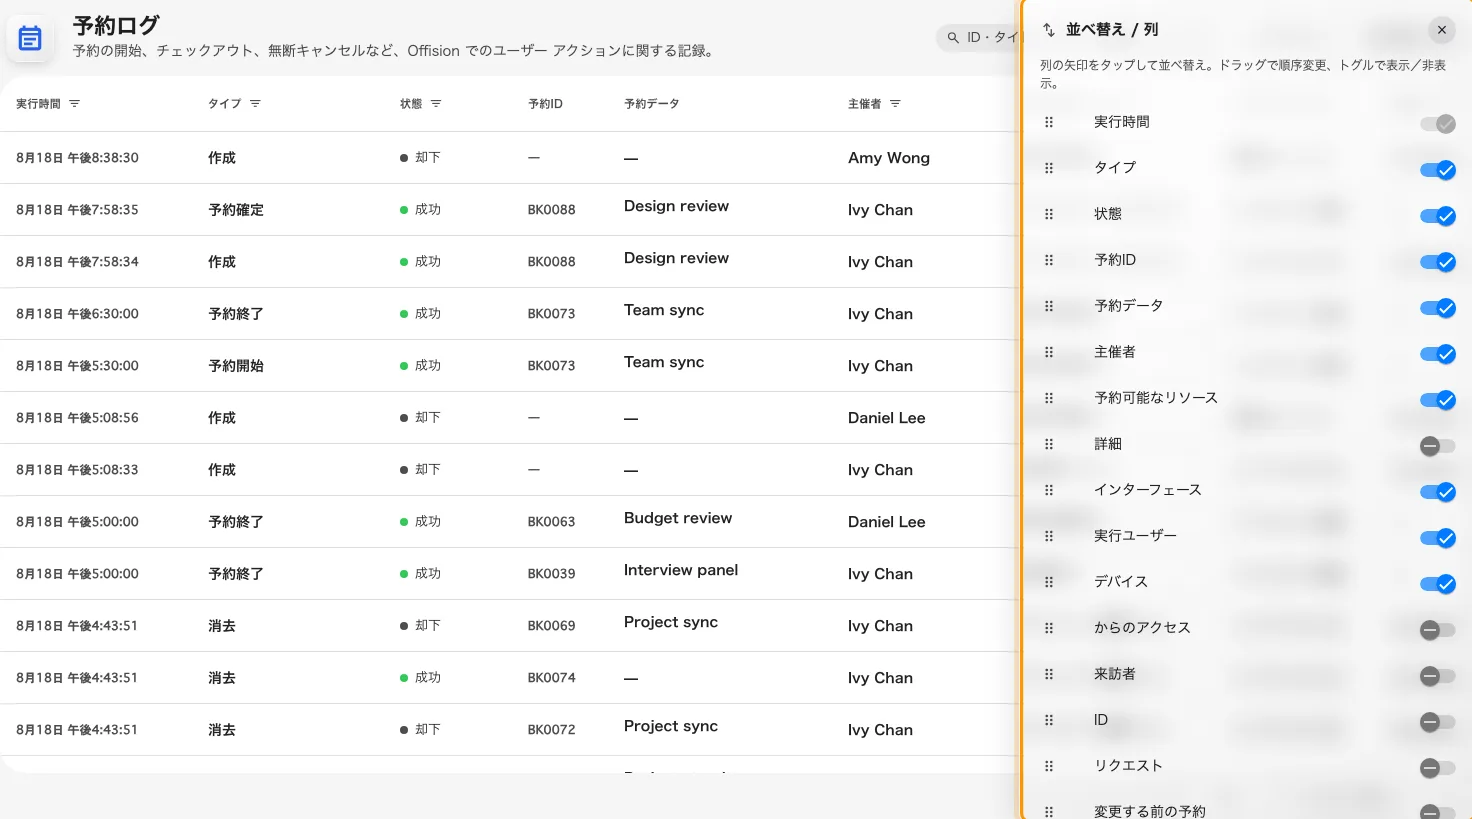1472x819 pixels.
Task: Click the search field with ID placeholder
Action: [978, 37]
